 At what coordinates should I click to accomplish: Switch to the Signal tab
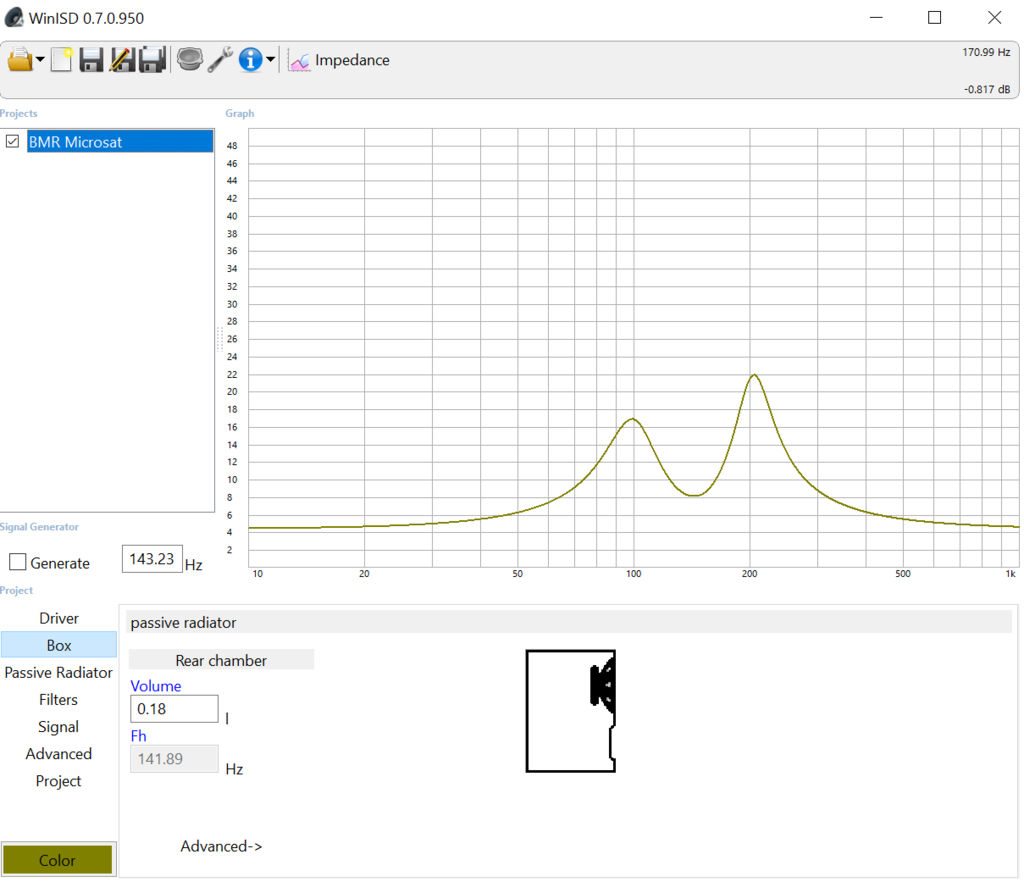[59, 727]
